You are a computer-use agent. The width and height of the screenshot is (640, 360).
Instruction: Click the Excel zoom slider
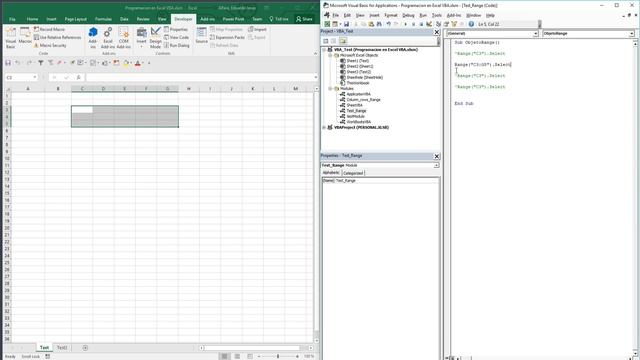click(x=278, y=356)
